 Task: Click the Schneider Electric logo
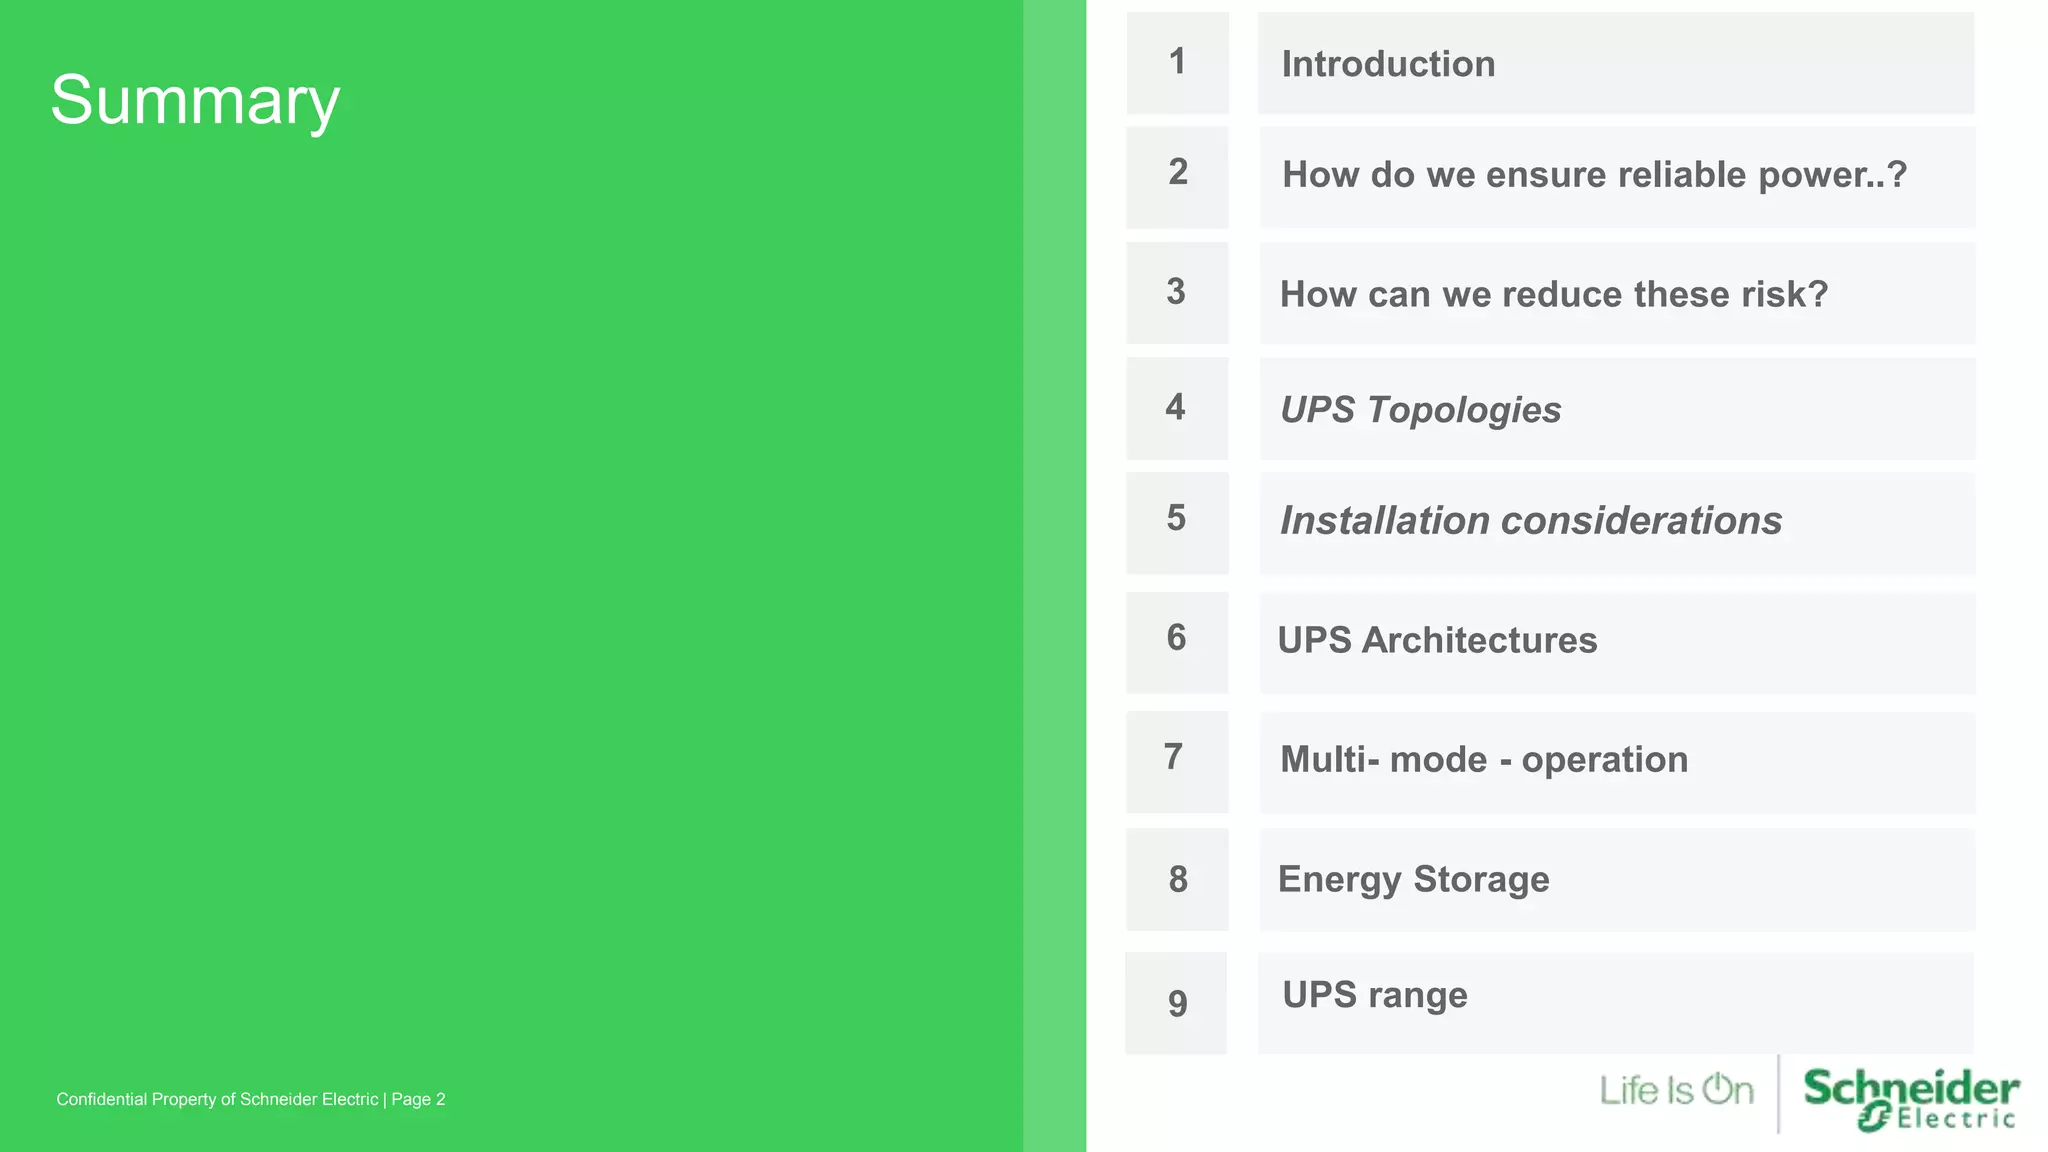coord(1910,1098)
